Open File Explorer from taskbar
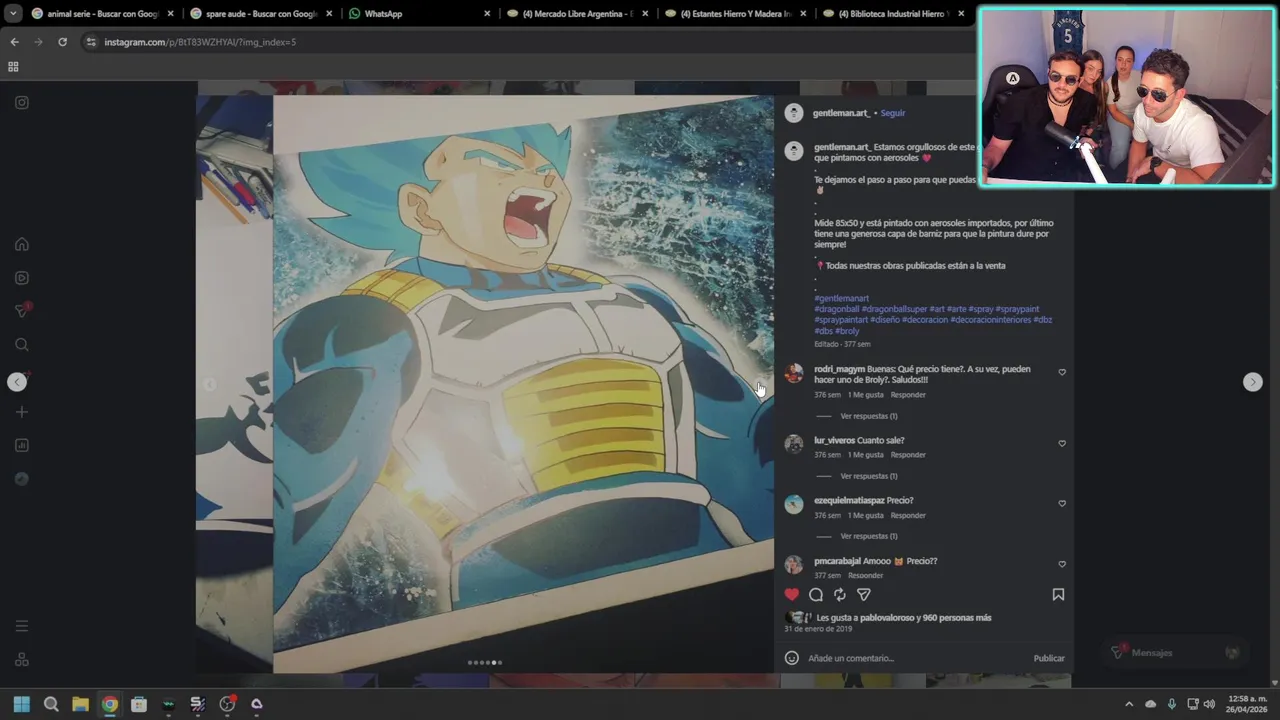Image resolution: width=1280 pixels, height=720 pixels. (x=80, y=704)
